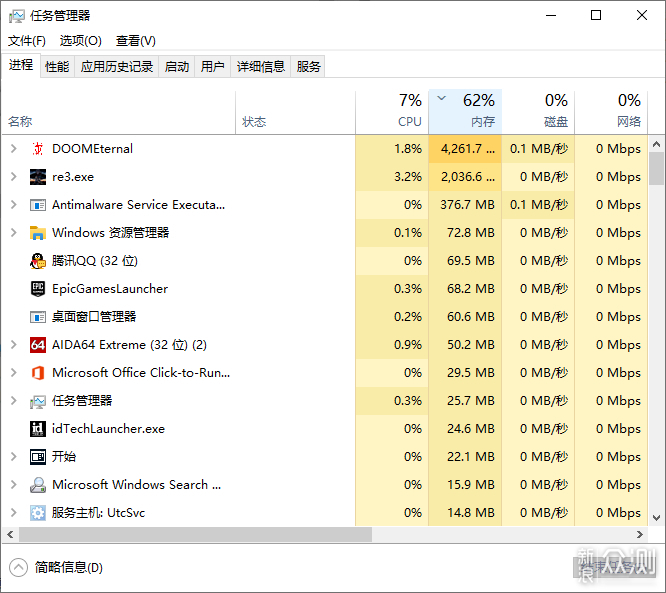This screenshot has width=666, height=593.
Task: Select the re3.exe process name
Action: (73, 177)
